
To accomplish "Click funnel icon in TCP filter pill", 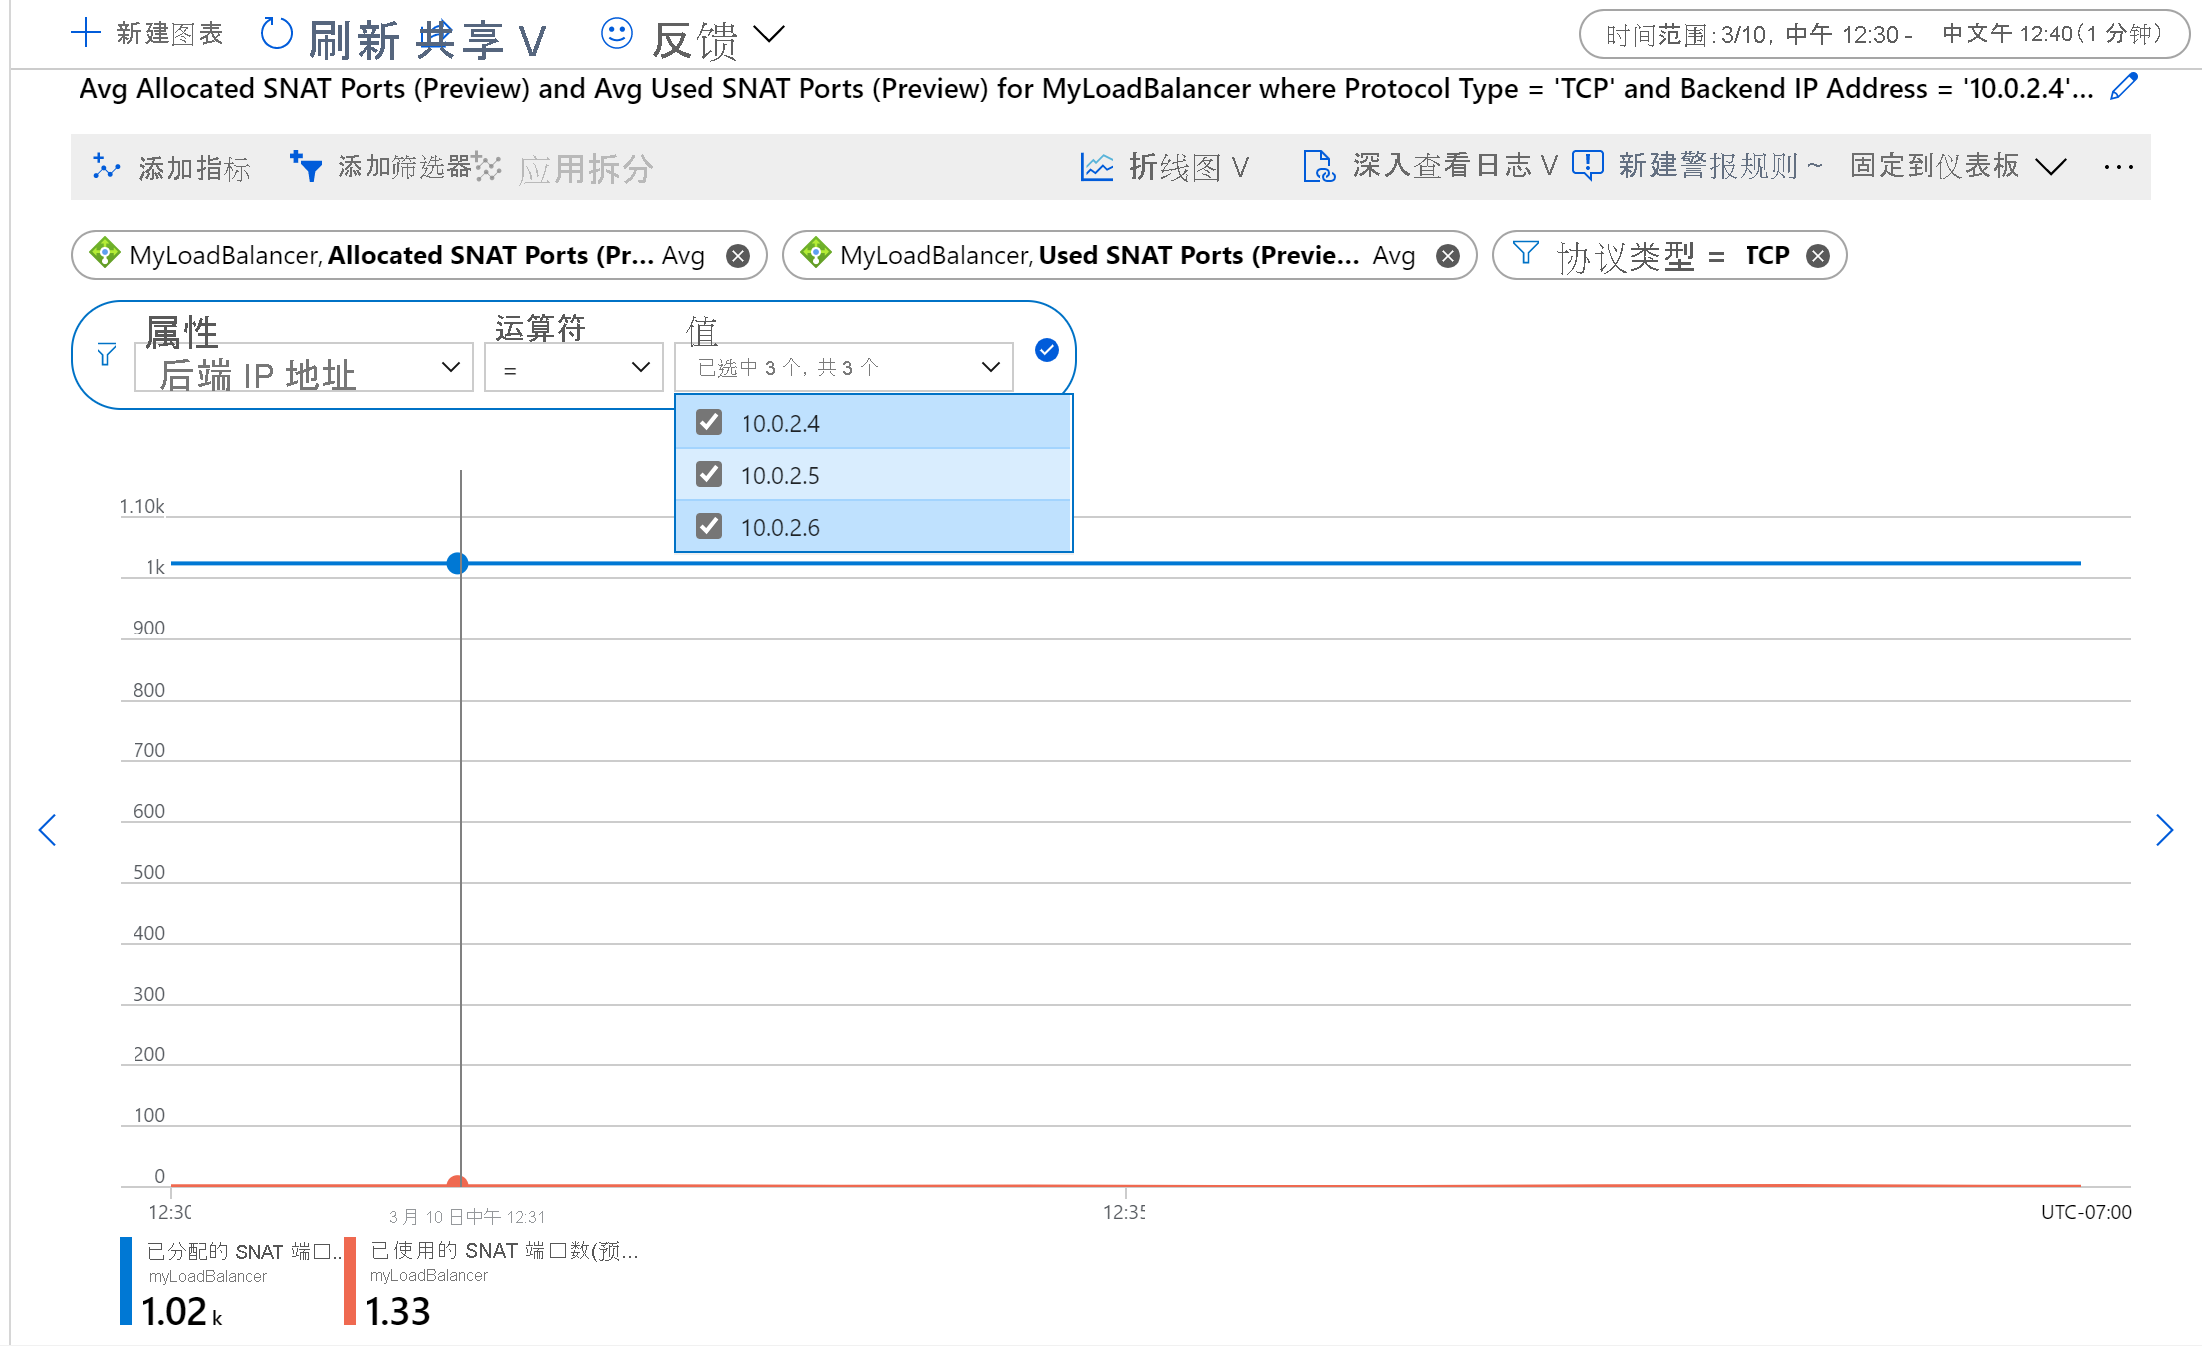I will click(x=1525, y=253).
